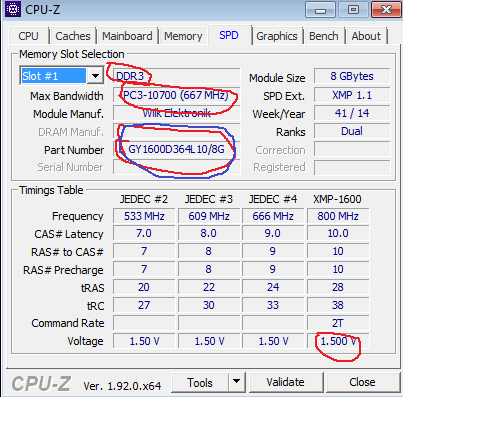Click the tRC value 27
Viewport: 496px width, 445px height.
point(144,305)
